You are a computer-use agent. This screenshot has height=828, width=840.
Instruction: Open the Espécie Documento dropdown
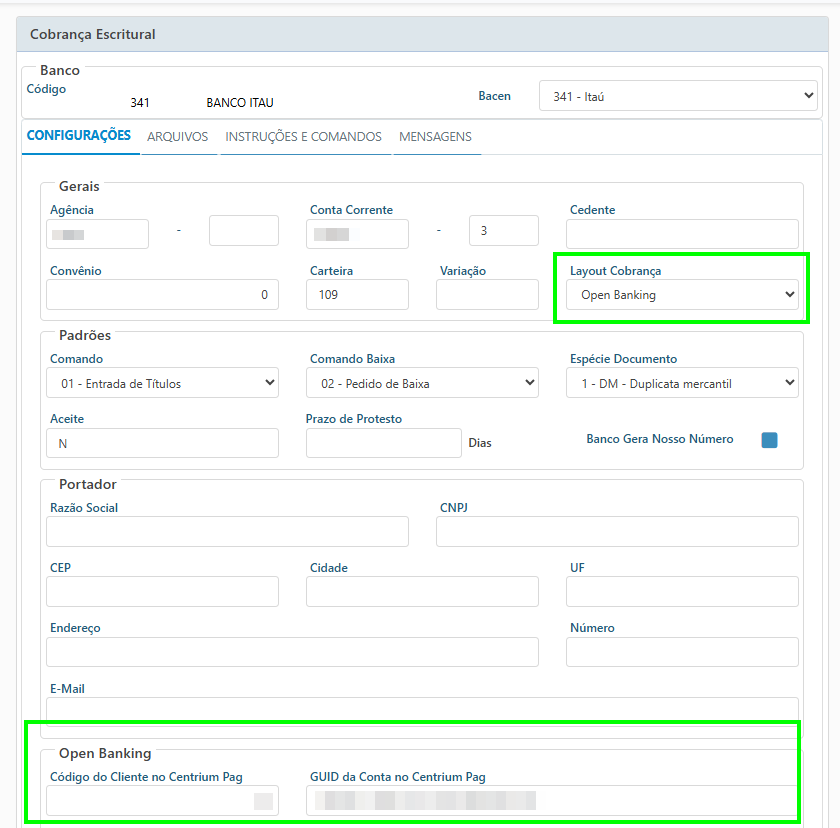682,383
